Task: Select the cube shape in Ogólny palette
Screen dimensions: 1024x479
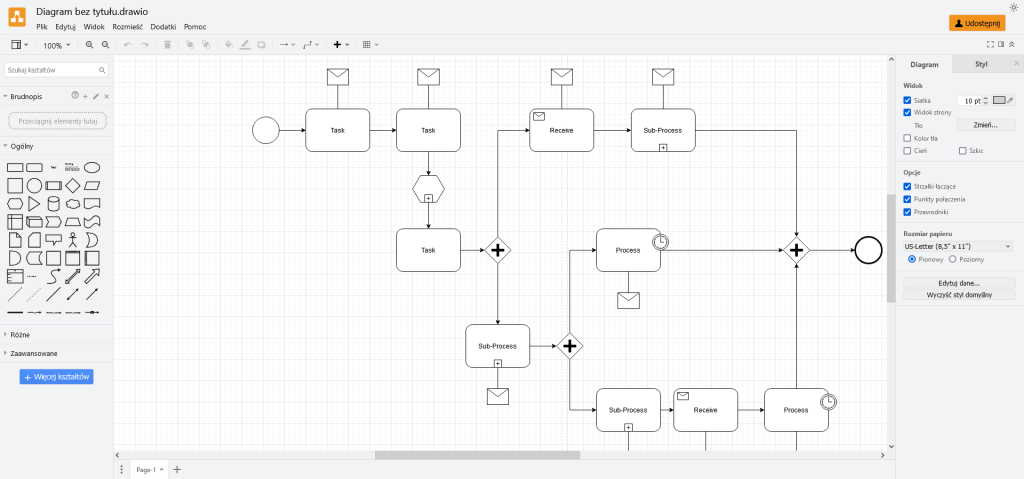Action: click(x=34, y=222)
